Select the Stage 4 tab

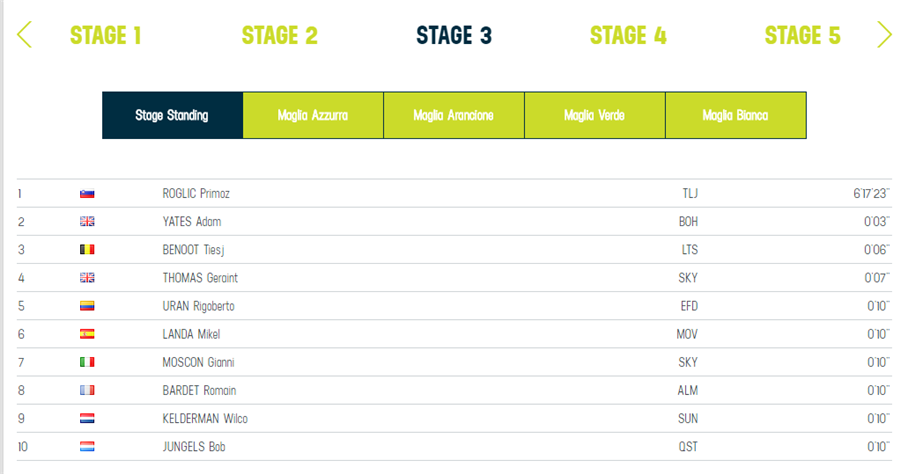628,36
